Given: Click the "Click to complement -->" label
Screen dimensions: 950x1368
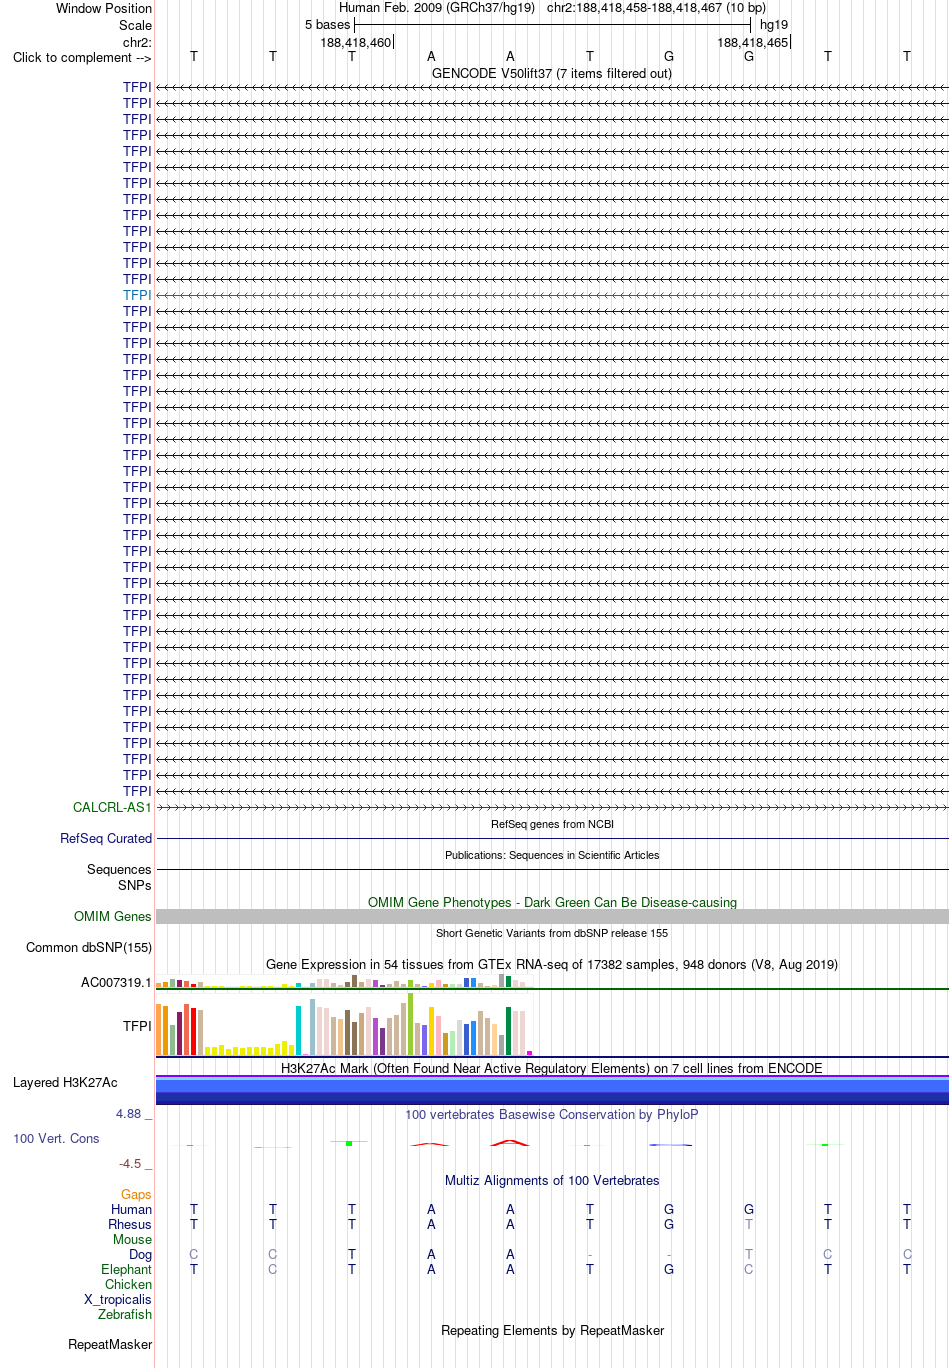Looking at the screenshot, I should point(82,57).
